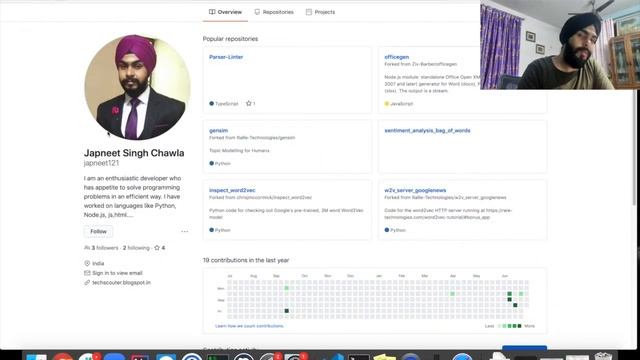The image size is (640, 360).
Task: Open the gensim repository link
Action: (x=218, y=131)
